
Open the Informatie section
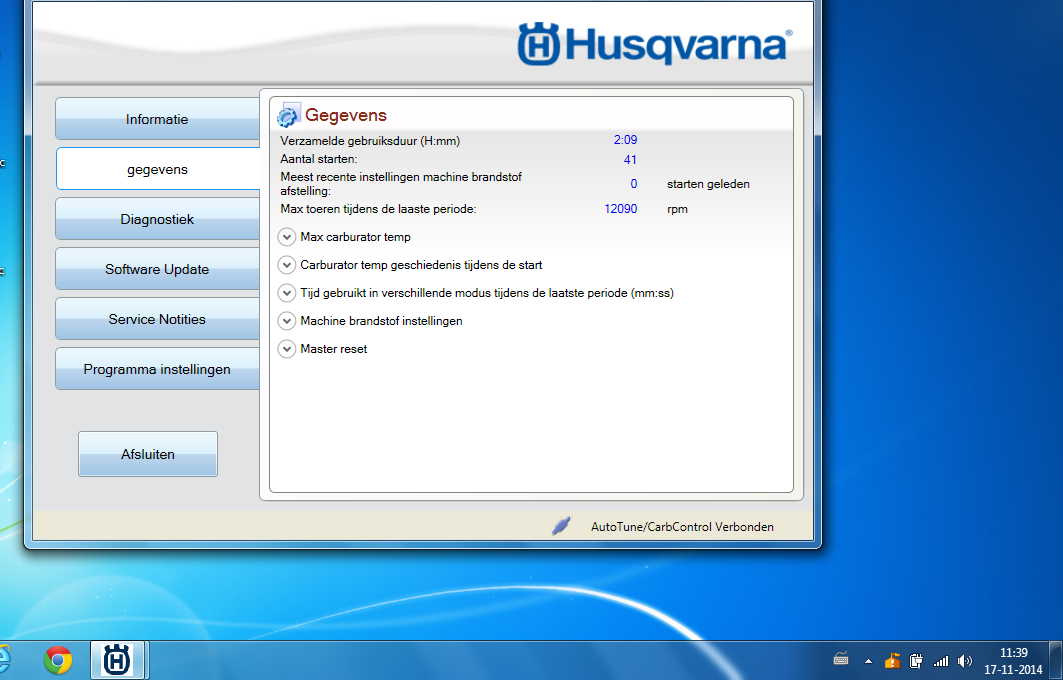tap(157, 119)
